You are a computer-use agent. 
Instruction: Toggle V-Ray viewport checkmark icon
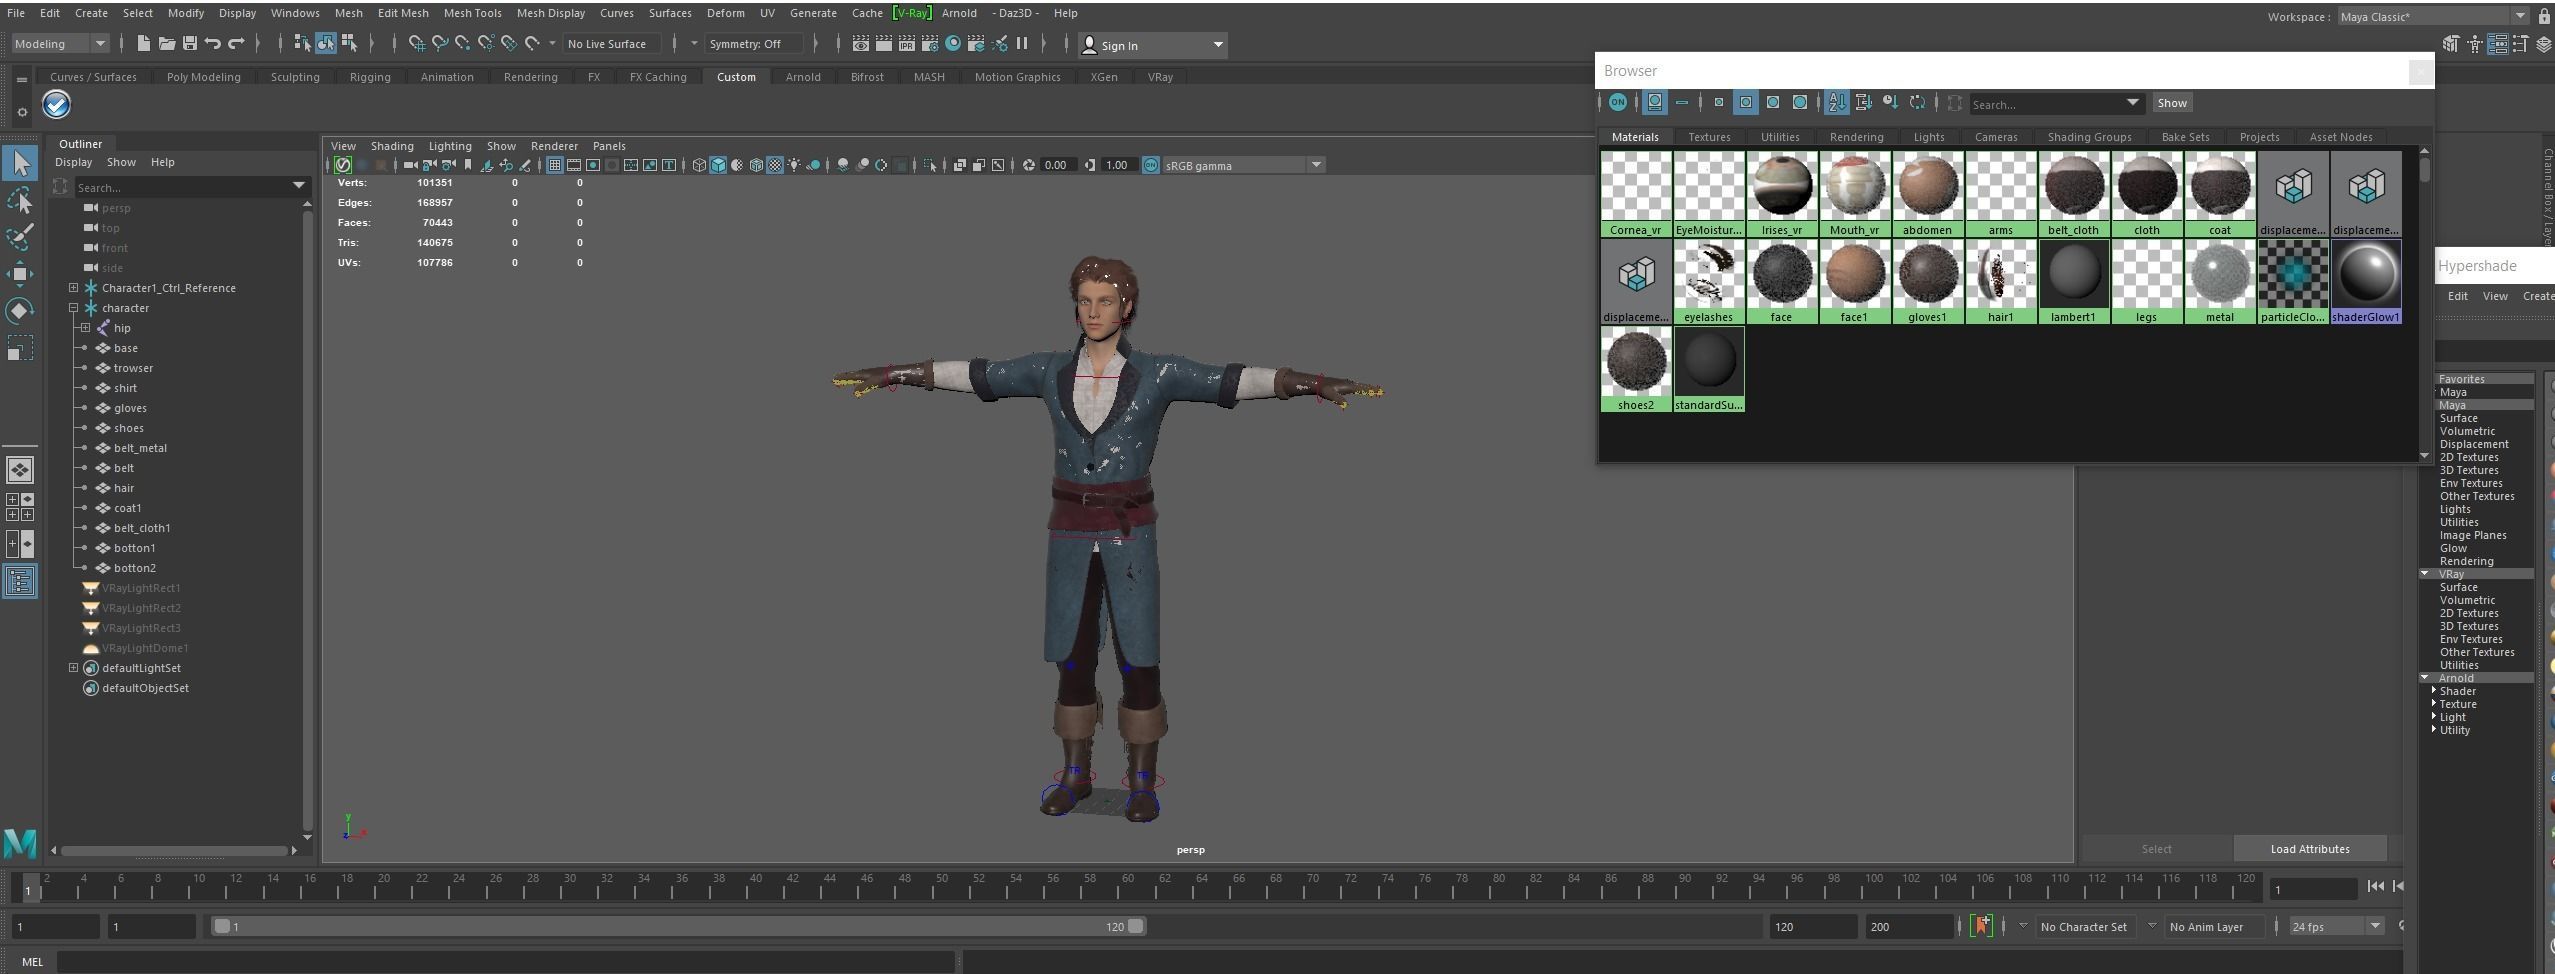click(343, 165)
